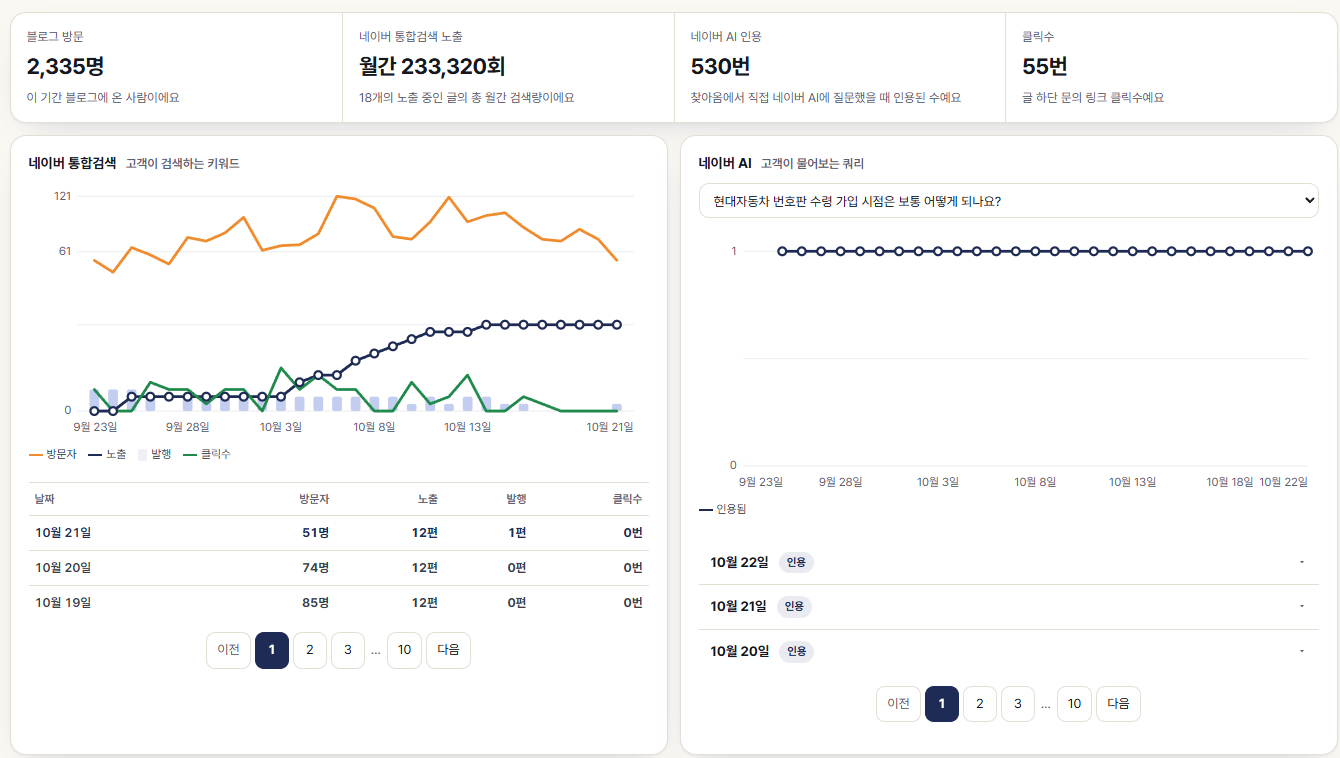Screen dimensions: 1340x758
Task: Select current page 1 under 네이버 통합검색 table
Action: coord(272,650)
